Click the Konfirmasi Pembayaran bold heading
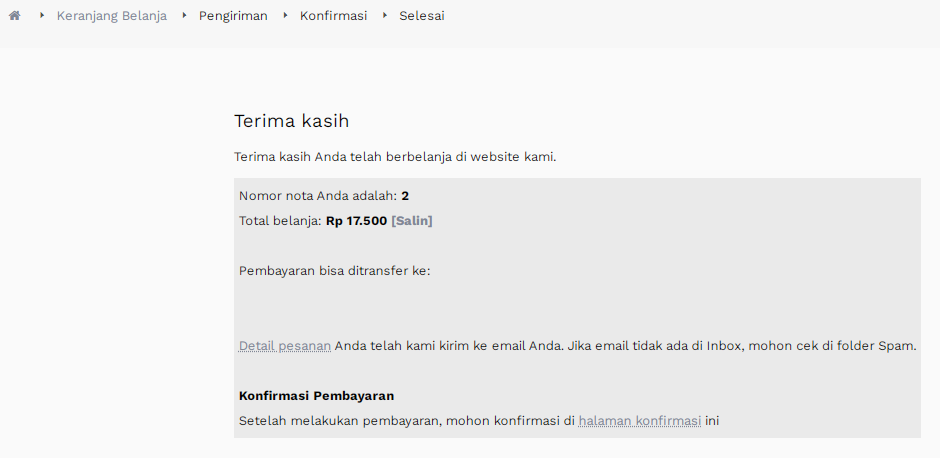This screenshot has width=940, height=458. 317,396
